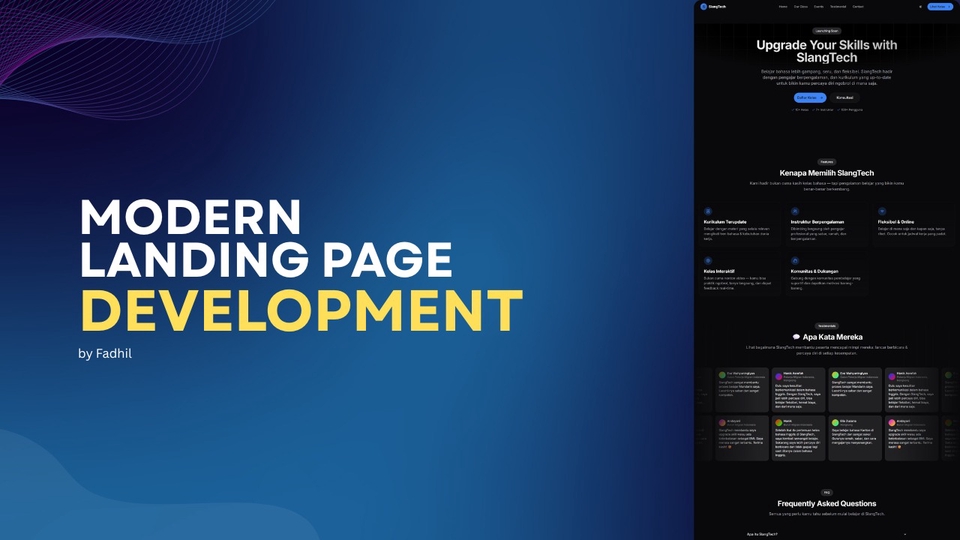
Task: Click the Instruktur Berpengalaman feature icon
Action: (x=795, y=212)
